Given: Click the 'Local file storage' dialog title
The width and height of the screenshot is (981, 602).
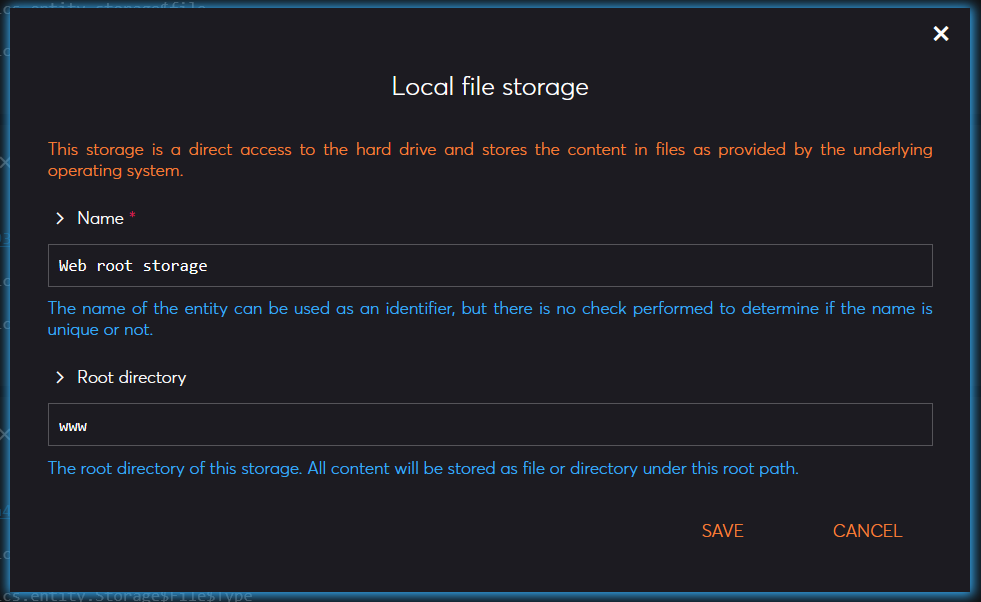Looking at the screenshot, I should click(489, 87).
